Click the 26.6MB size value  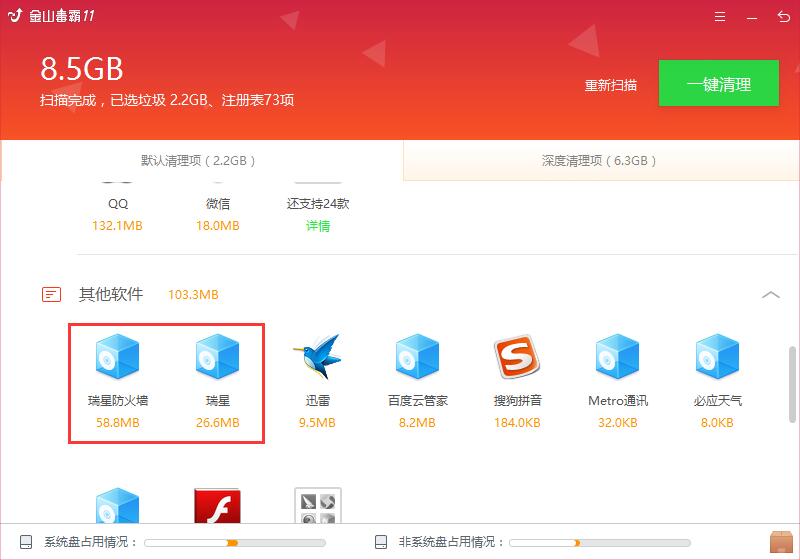pyautogui.click(x=217, y=422)
